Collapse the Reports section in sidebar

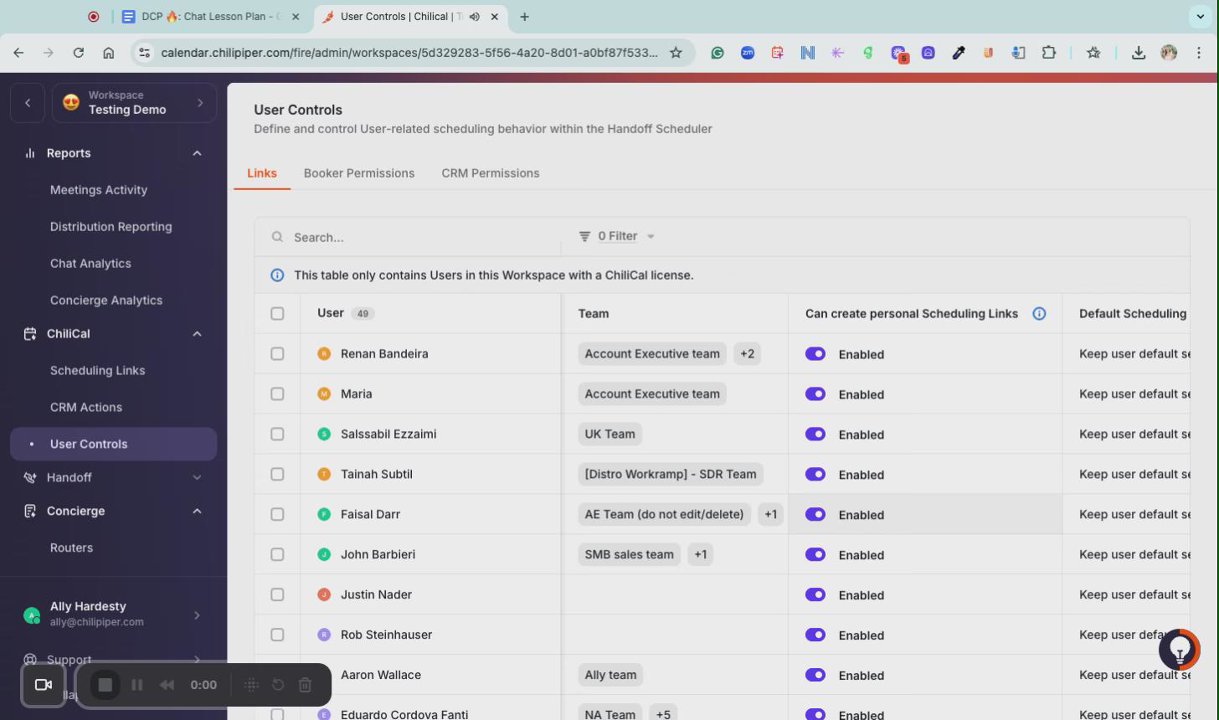(197, 153)
